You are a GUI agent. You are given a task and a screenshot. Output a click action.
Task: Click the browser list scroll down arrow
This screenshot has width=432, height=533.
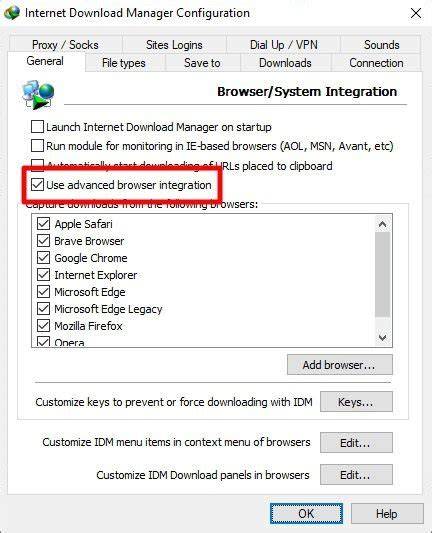(x=383, y=338)
